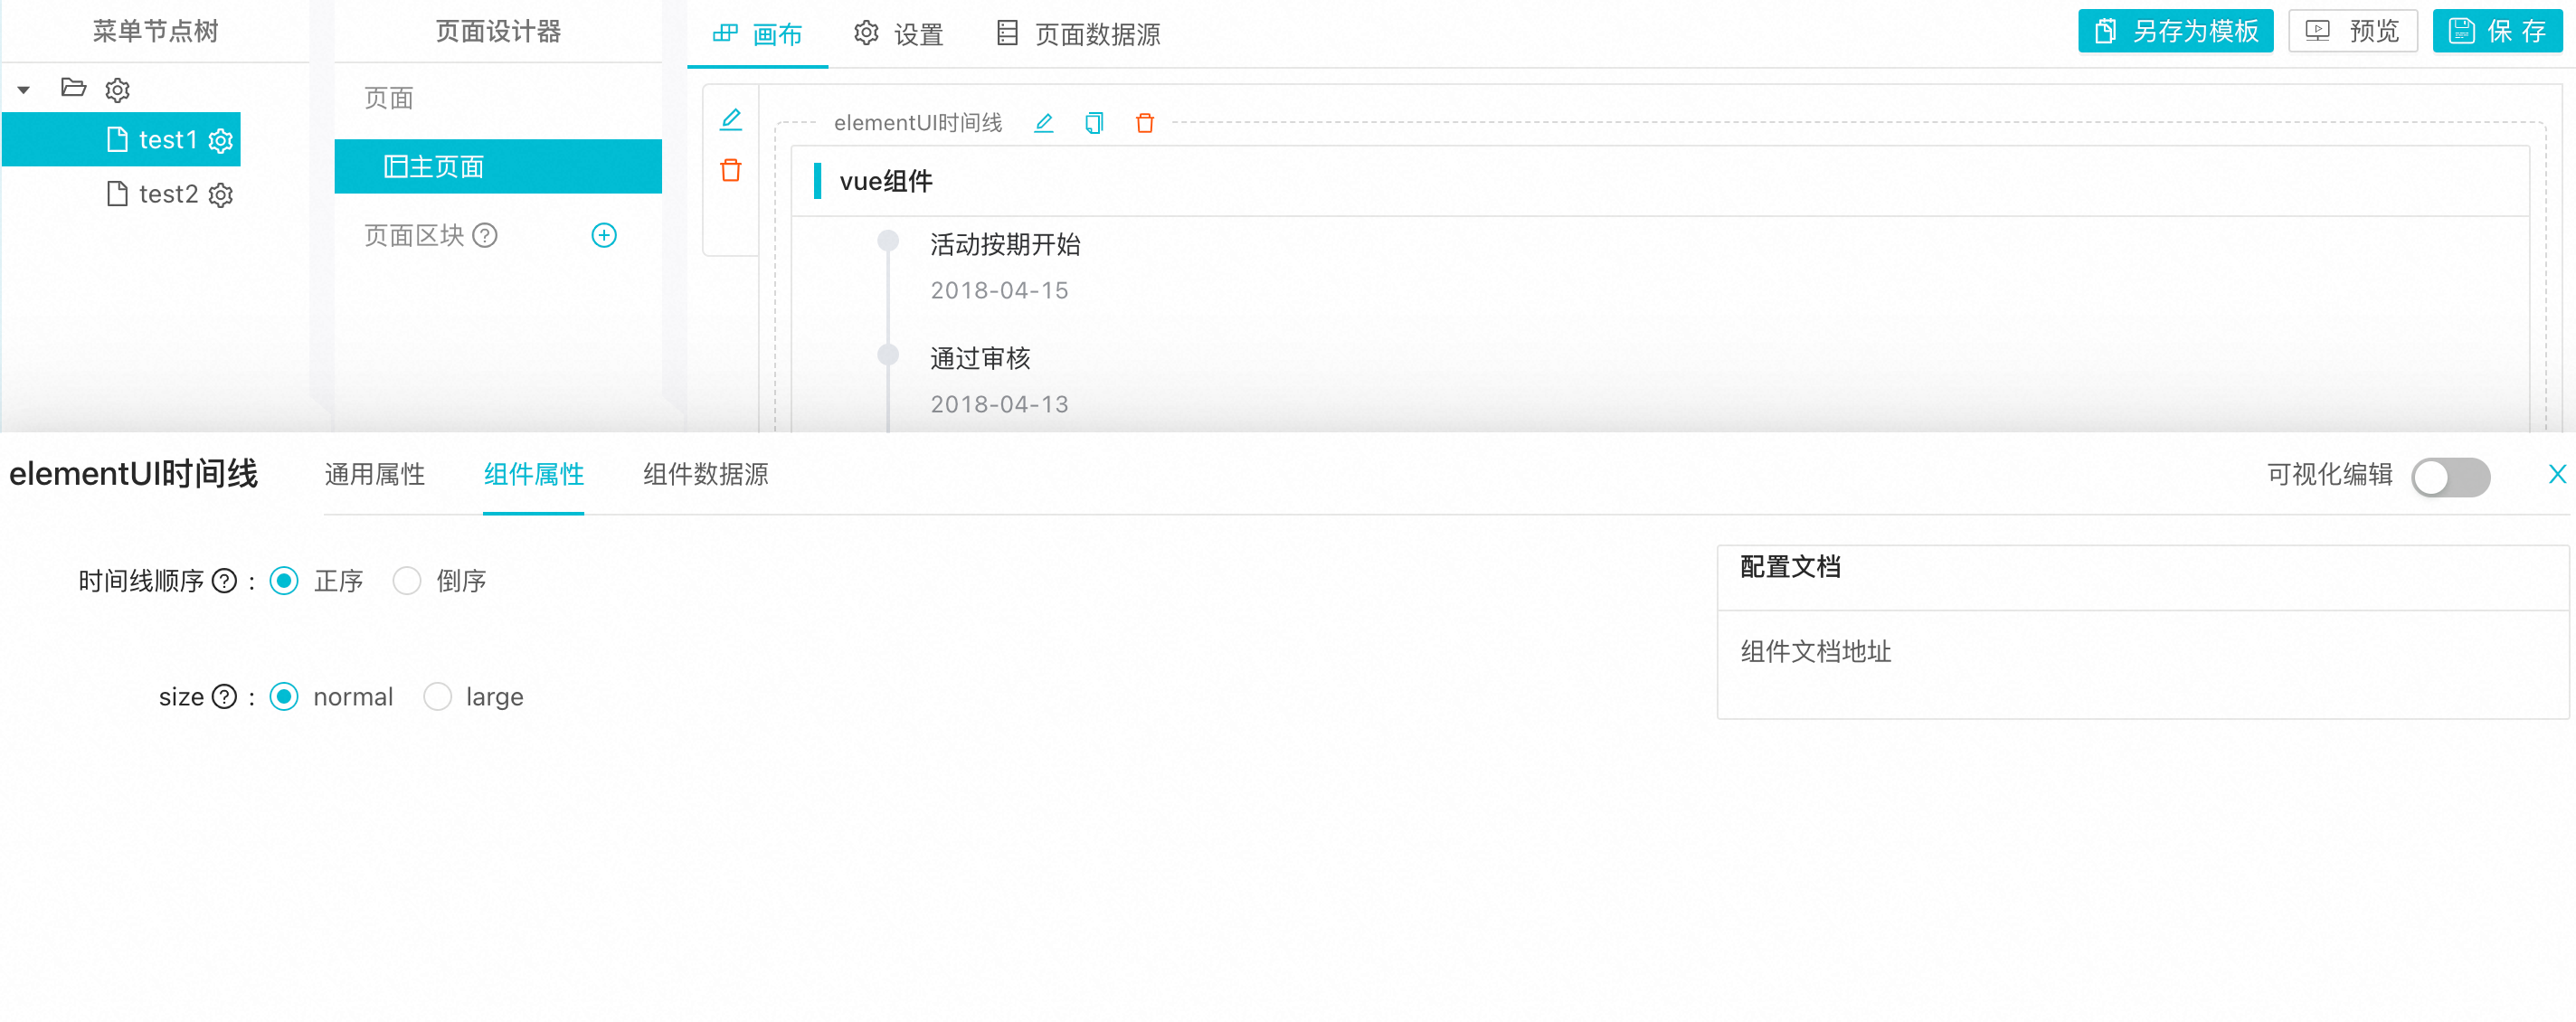
Task: Open settings gear for test2 node
Action: click(221, 195)
